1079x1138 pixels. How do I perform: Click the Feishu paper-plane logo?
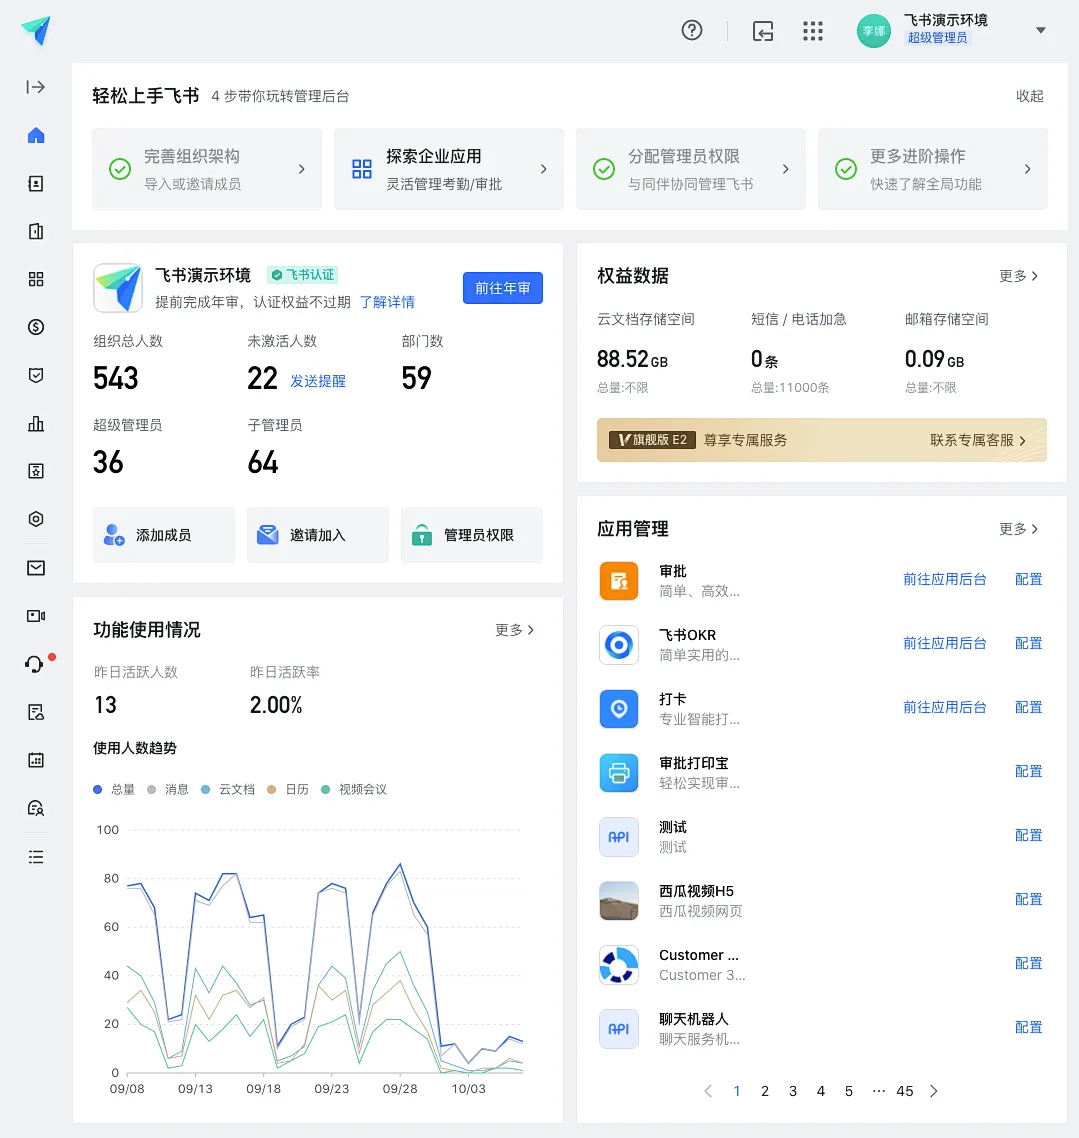coord(36,30)
